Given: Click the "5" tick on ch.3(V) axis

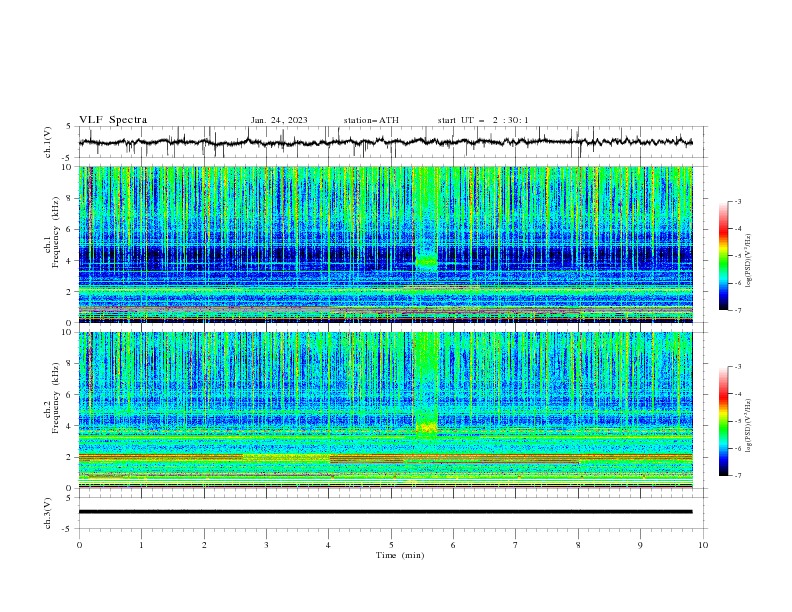Looking at the screenshot, I should click(69, 498).
